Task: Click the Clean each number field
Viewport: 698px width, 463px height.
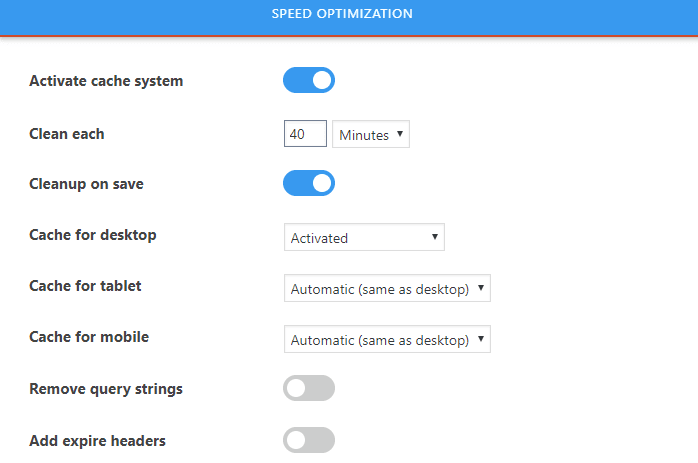Action: pos(305,134)
